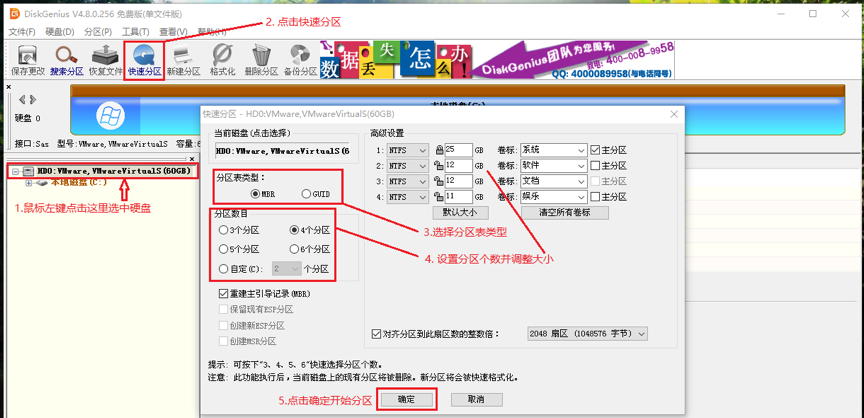Click size field of partition 4 (11 GB)

459,197
